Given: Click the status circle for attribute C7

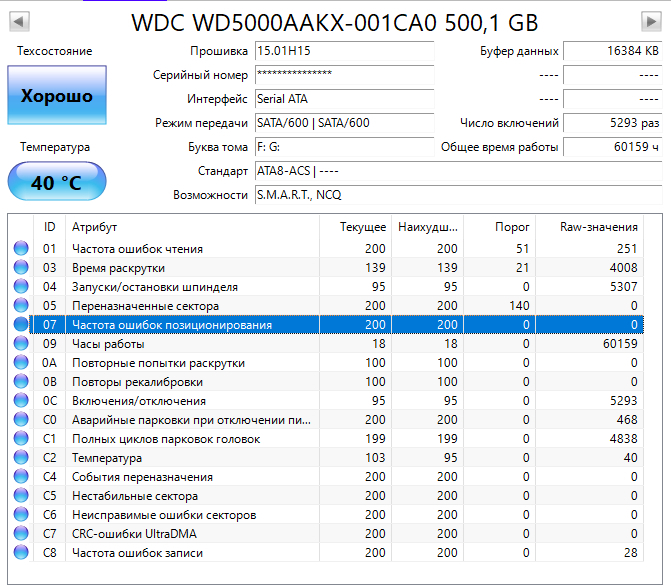Looking at the screenshot, I should point(21,533).
